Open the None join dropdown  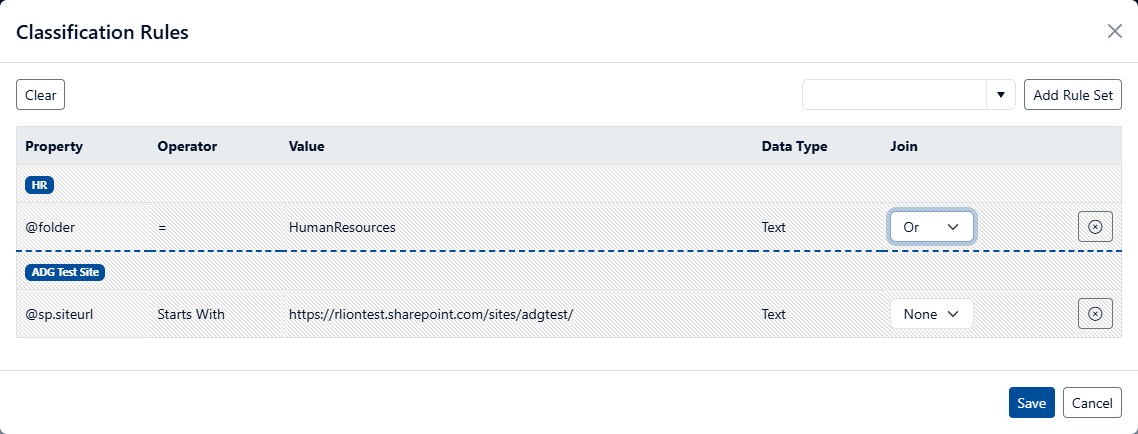click(931, 314)
